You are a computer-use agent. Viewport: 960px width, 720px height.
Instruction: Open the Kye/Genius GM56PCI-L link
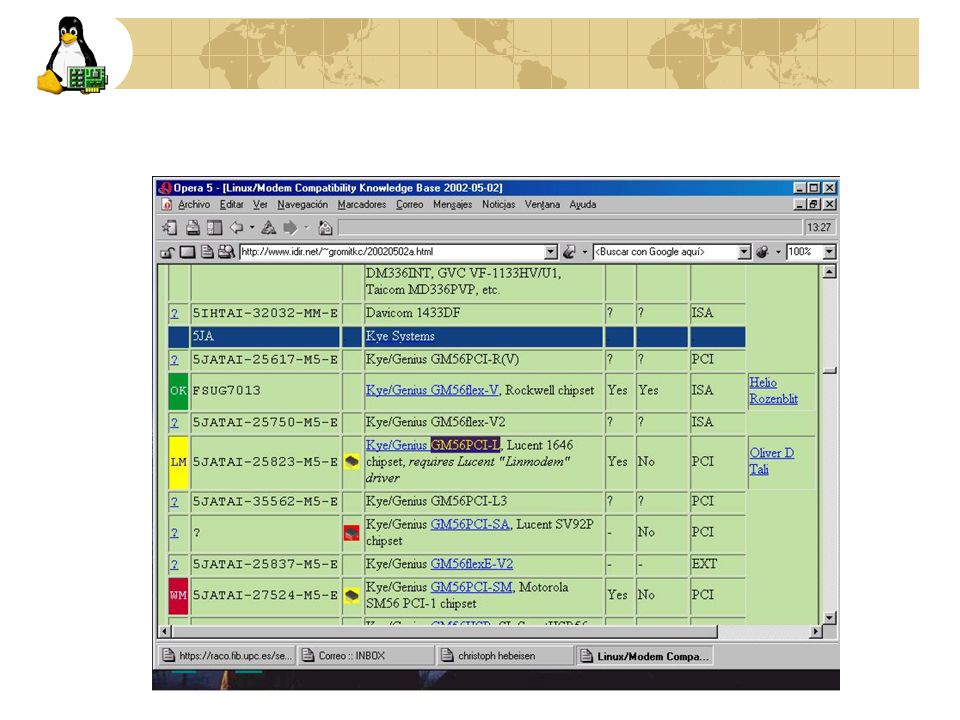(x=433, y=445)
